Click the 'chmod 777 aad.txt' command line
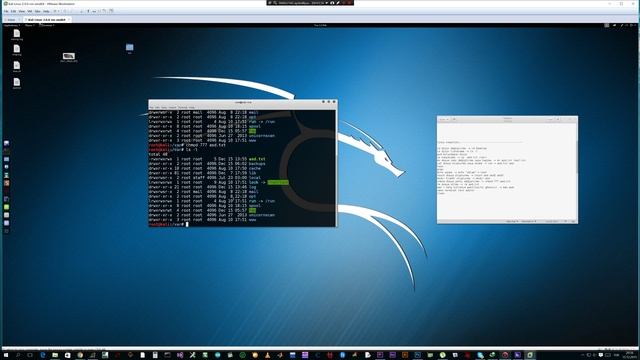 [x=205, y=145]
